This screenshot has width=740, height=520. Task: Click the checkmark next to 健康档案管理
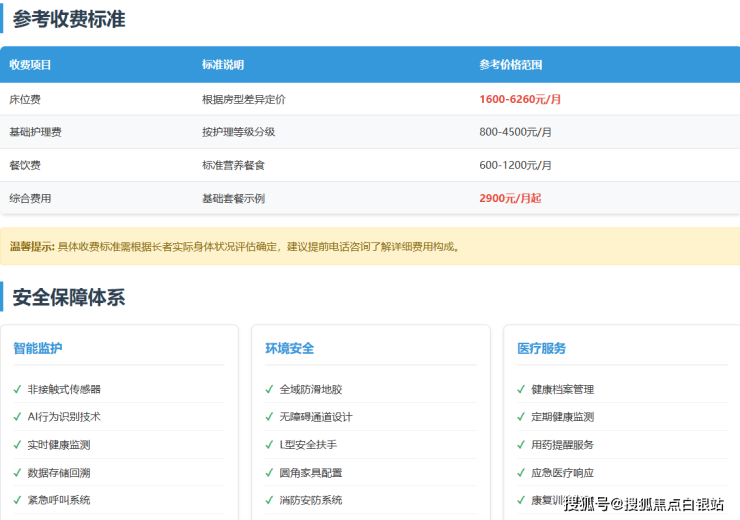point(522,389)
